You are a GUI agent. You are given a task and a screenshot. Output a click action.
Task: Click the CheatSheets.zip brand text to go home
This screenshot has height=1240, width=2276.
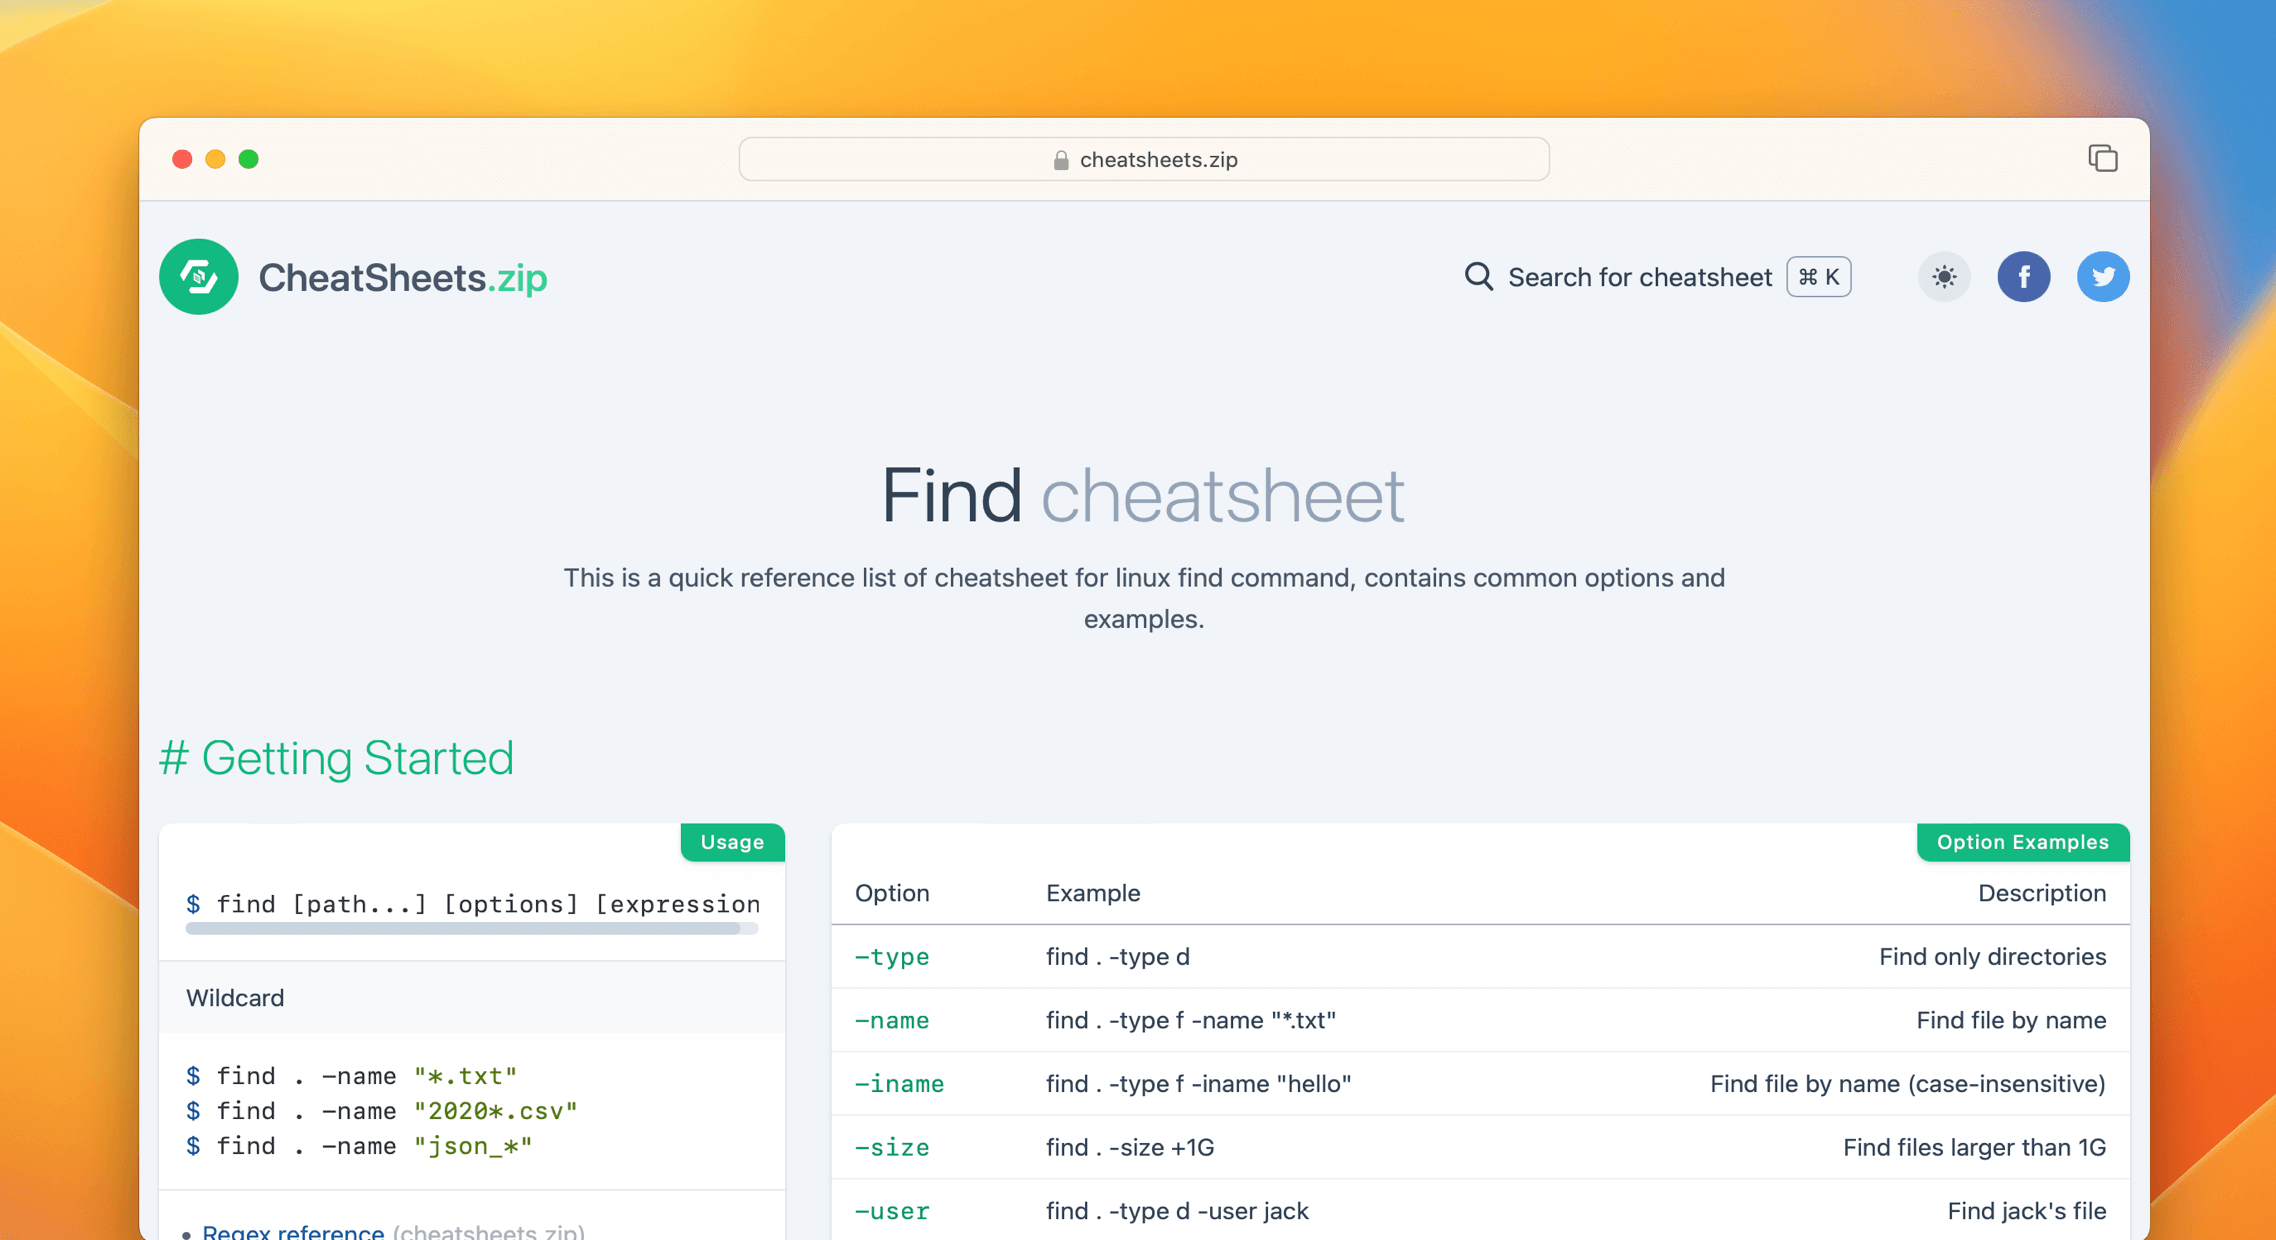click(x=402, y=277)
